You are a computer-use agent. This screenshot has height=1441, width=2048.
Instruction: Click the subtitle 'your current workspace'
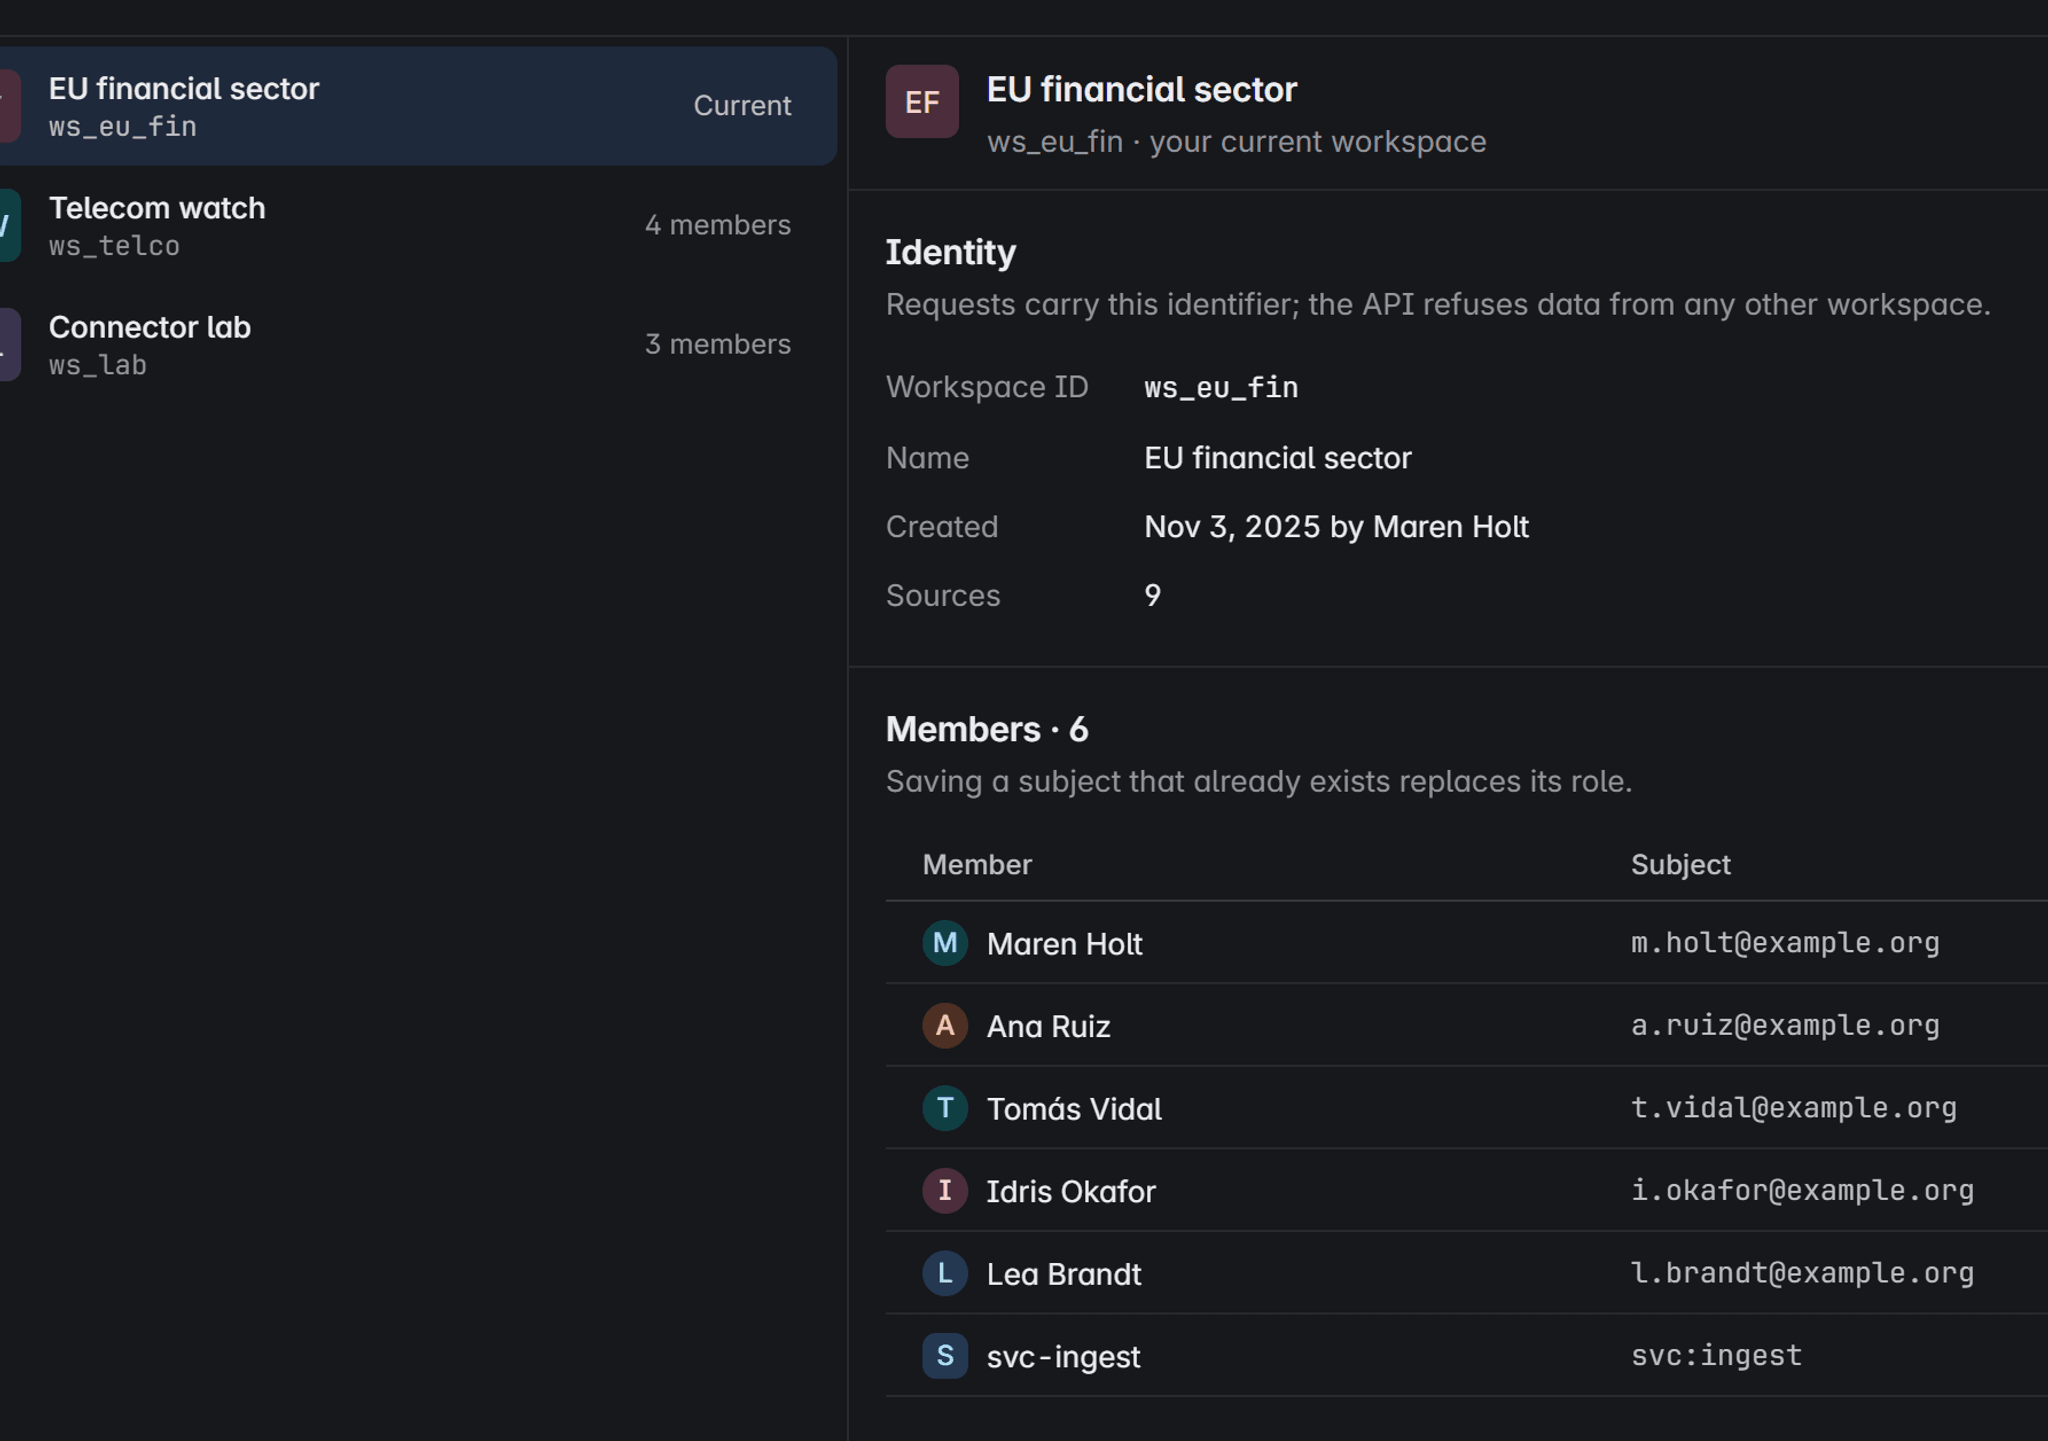coord(1317,142)
